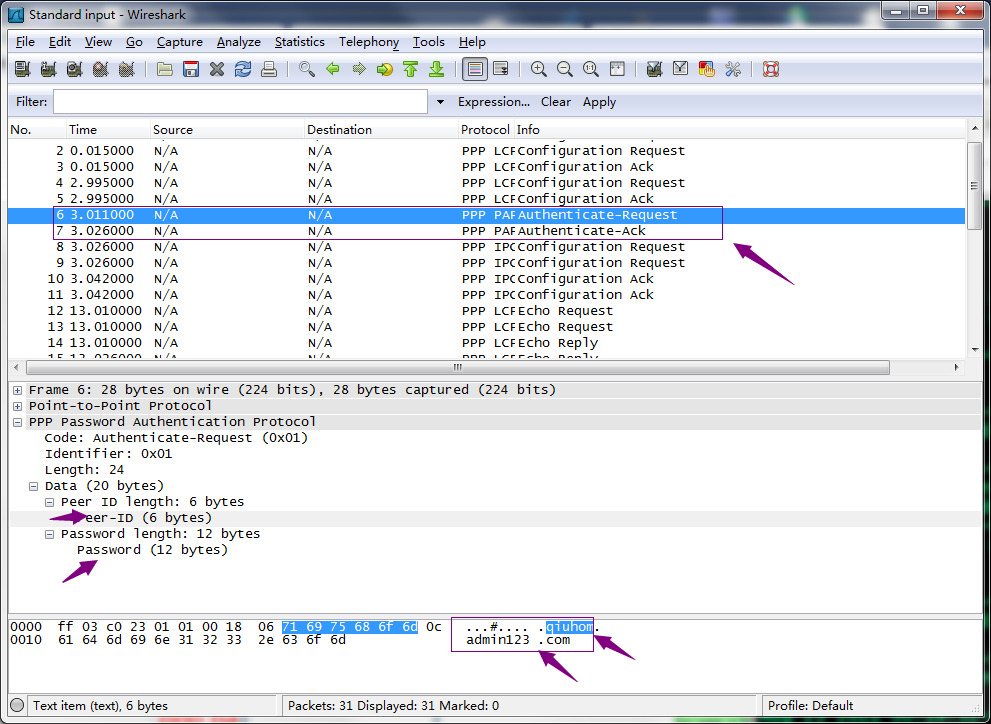Clear the display filter
The width and height of the screenshot is (991, 724).
(x=556, y=102)
